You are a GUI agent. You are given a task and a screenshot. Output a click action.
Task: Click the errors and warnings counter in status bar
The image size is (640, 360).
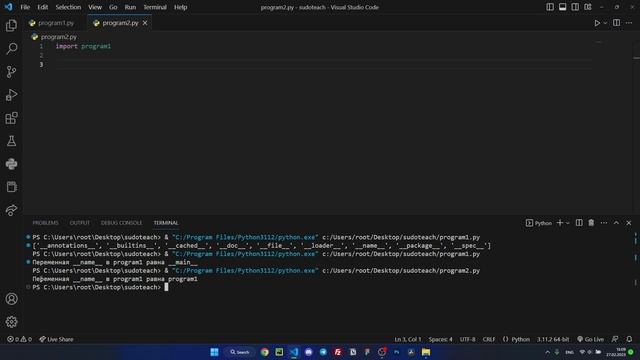[x=19, y=339]
